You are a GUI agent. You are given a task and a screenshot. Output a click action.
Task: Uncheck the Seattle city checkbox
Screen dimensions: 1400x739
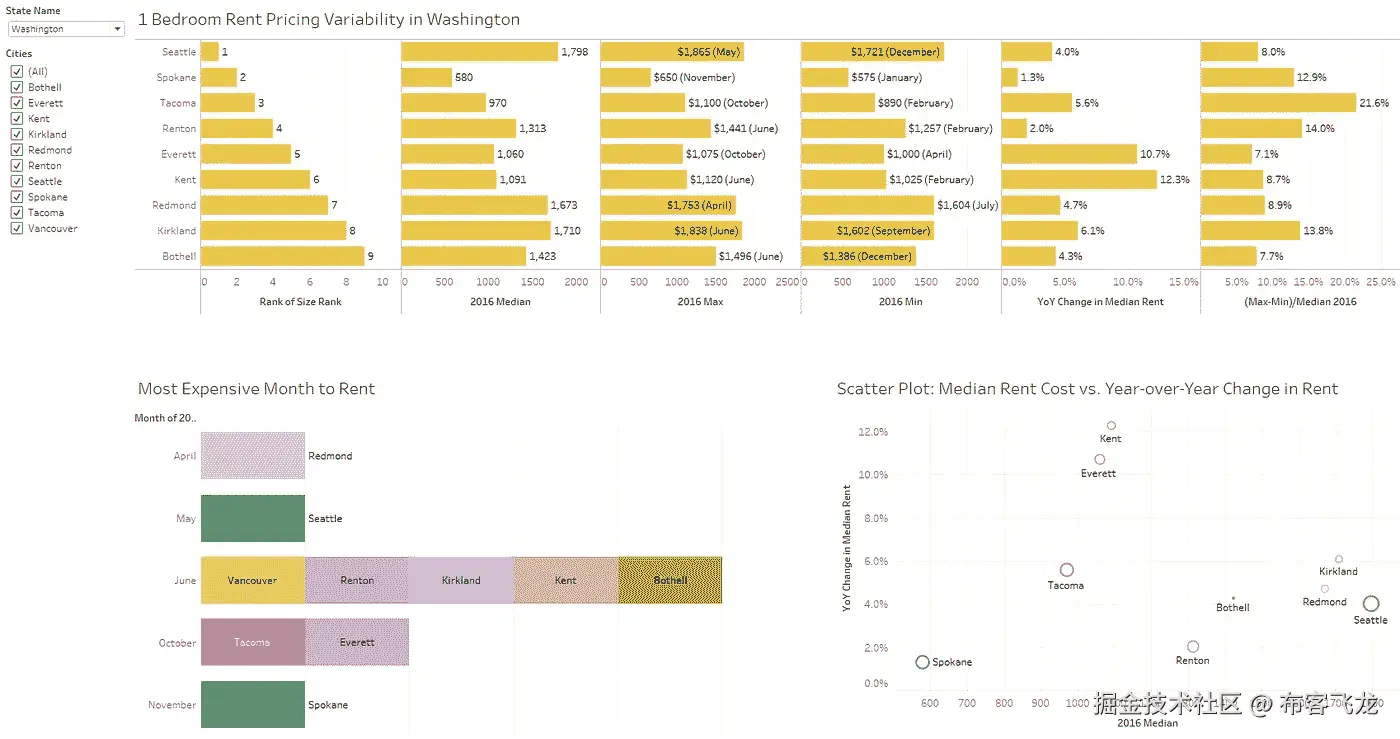click(16, 182)
